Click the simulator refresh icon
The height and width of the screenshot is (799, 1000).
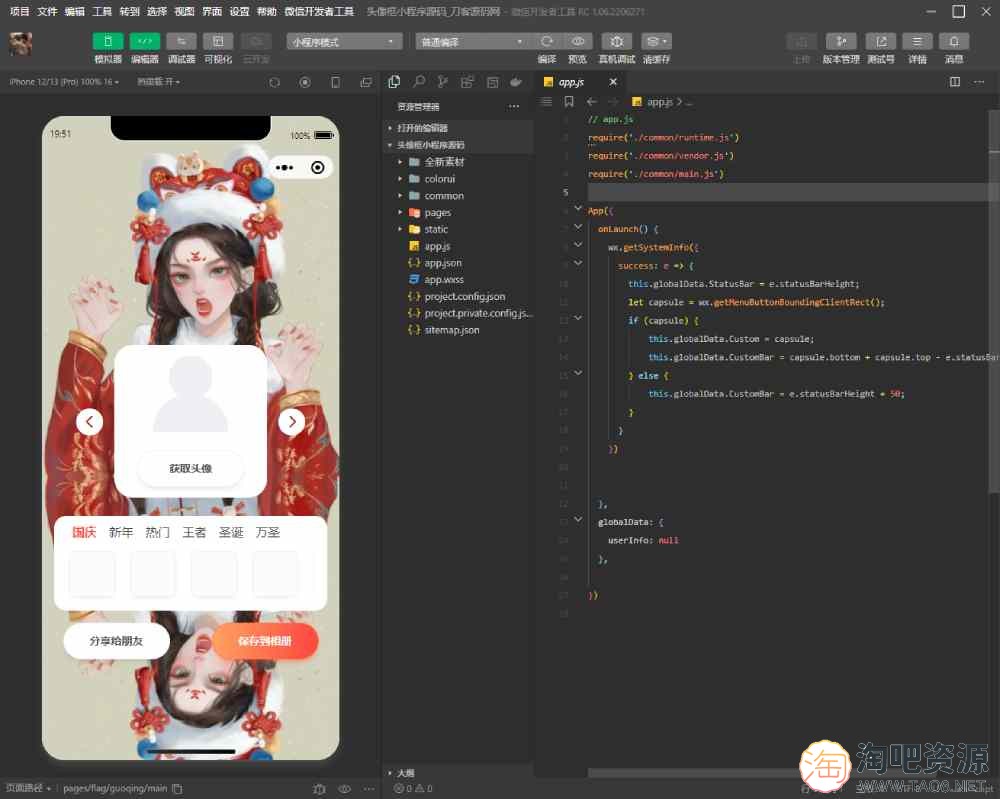coord(274,82)
